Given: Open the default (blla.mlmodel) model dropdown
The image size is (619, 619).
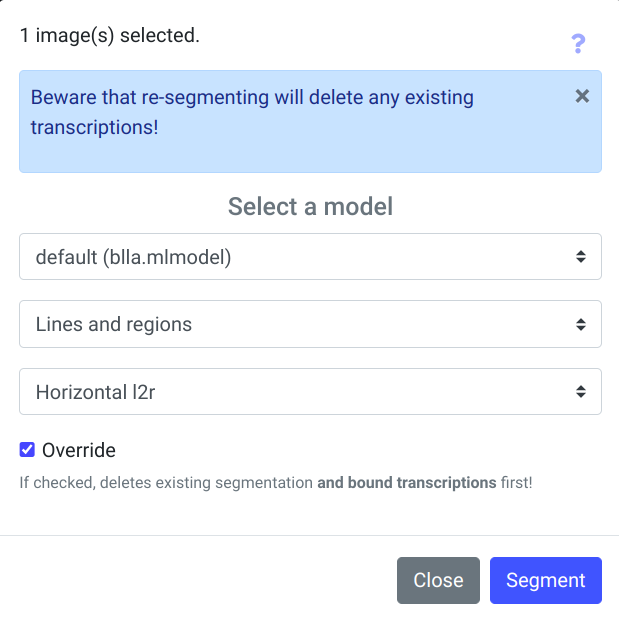Looking at the screenshot, I should click(x=300, y=257).
